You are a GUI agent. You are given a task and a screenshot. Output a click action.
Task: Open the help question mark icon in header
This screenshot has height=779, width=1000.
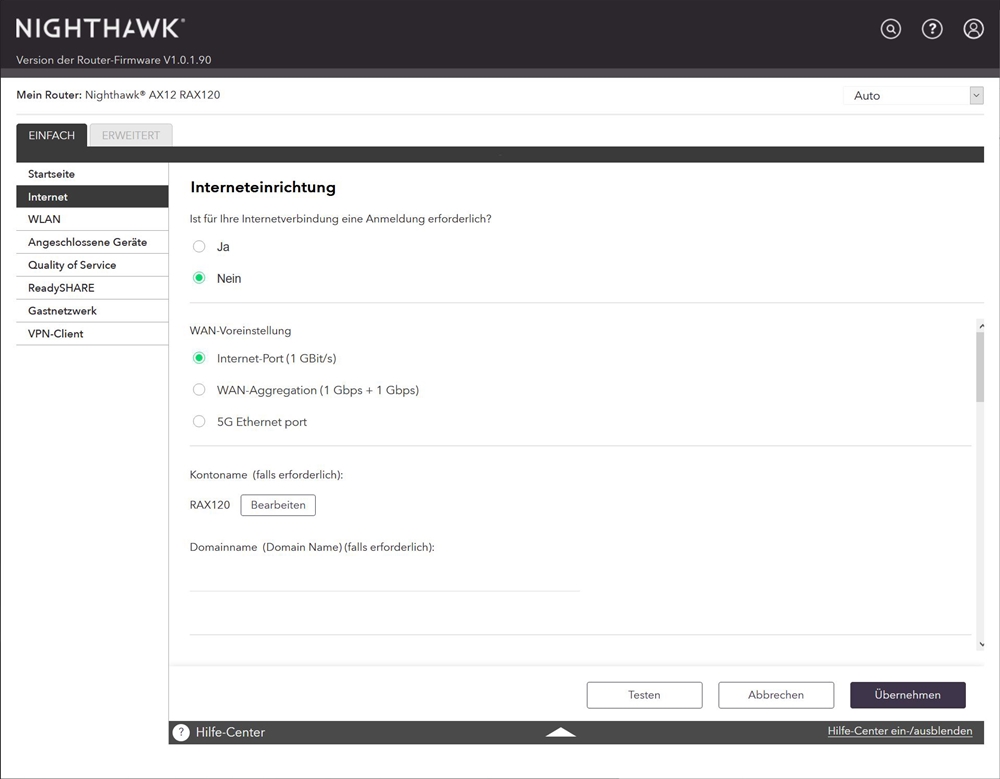click(932, 29)
